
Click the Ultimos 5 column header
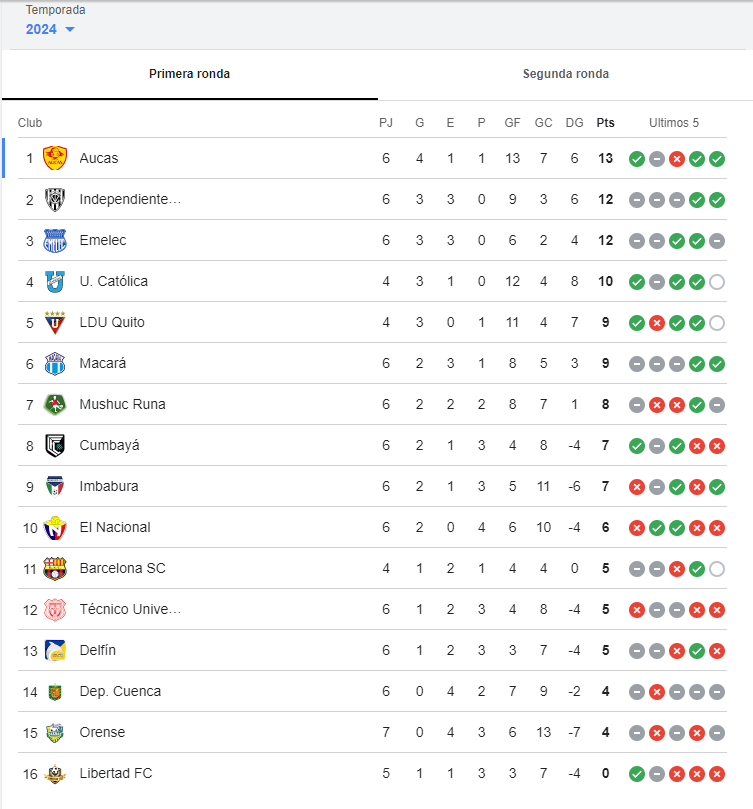674,123
